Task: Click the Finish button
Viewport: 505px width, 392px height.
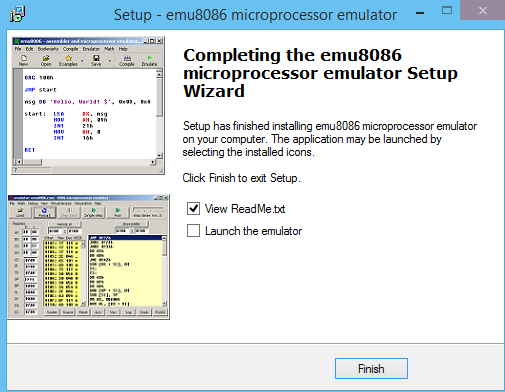Action: [371, 369]
